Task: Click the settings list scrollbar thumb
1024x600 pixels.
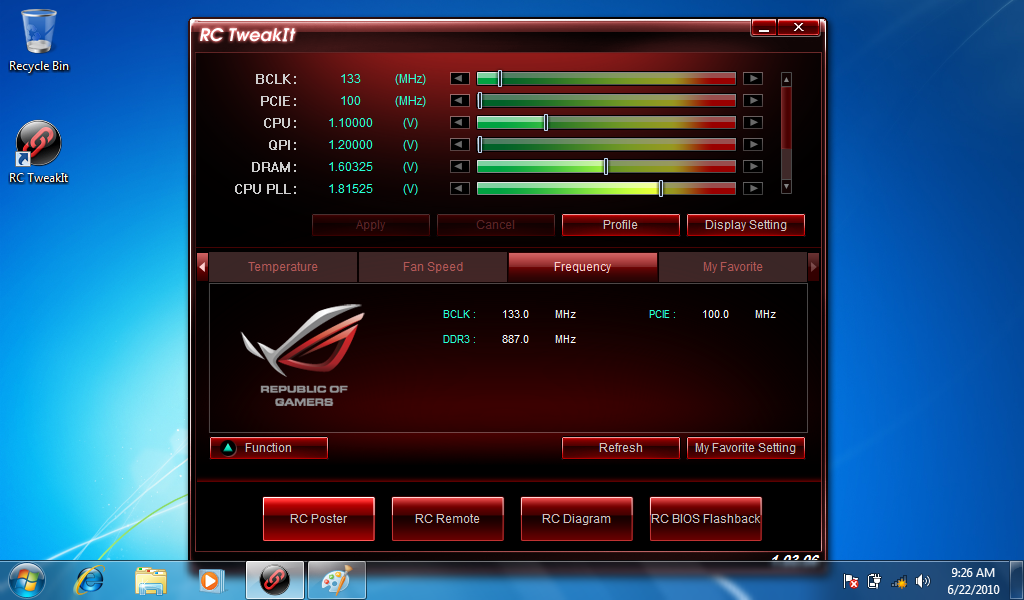Action: click(x=786, y=118)
